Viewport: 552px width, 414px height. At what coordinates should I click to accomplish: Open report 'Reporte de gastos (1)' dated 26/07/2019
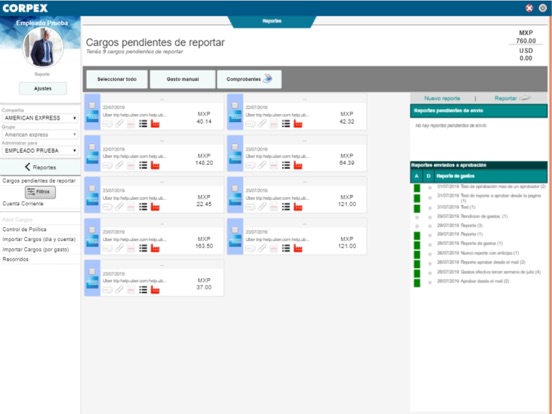pyautogui.click(x=470, y=243)
